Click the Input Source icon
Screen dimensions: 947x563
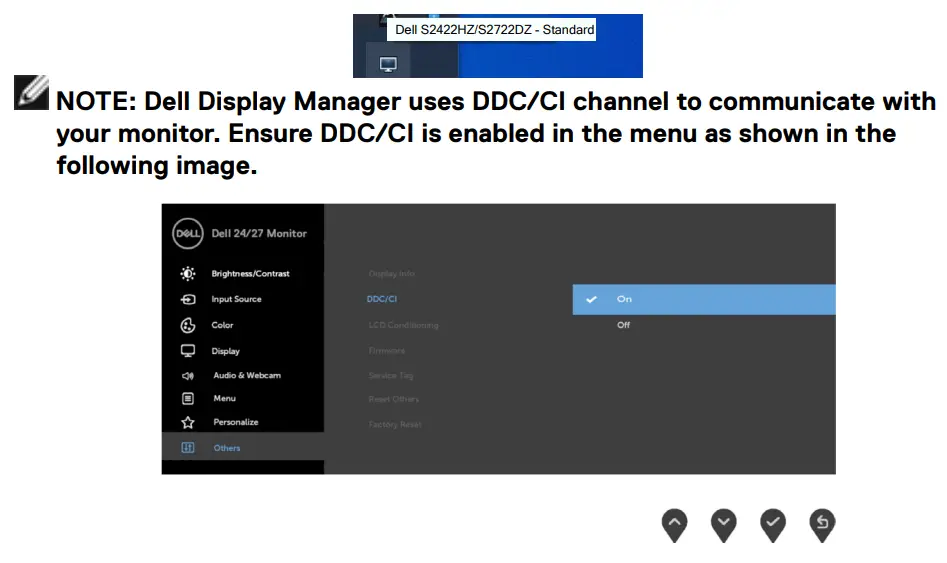(x=188, y=300)
